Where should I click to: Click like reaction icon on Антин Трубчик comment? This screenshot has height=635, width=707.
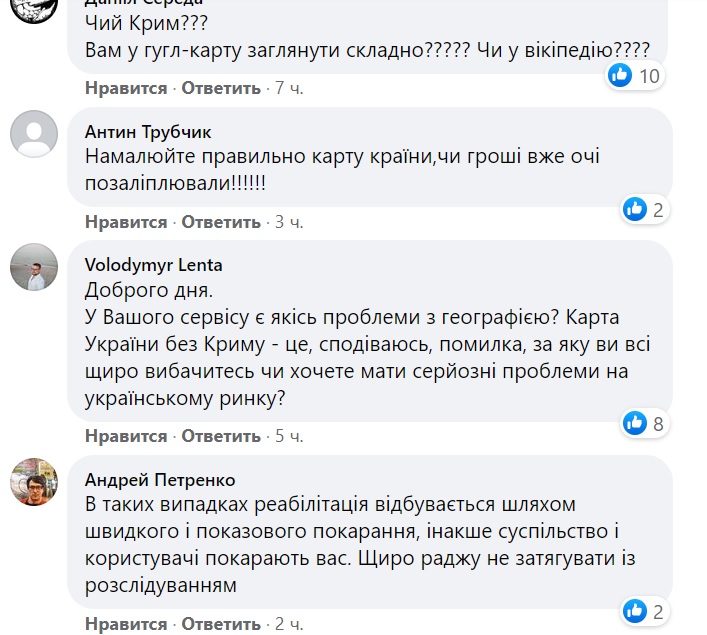click(x=635, y=209)
